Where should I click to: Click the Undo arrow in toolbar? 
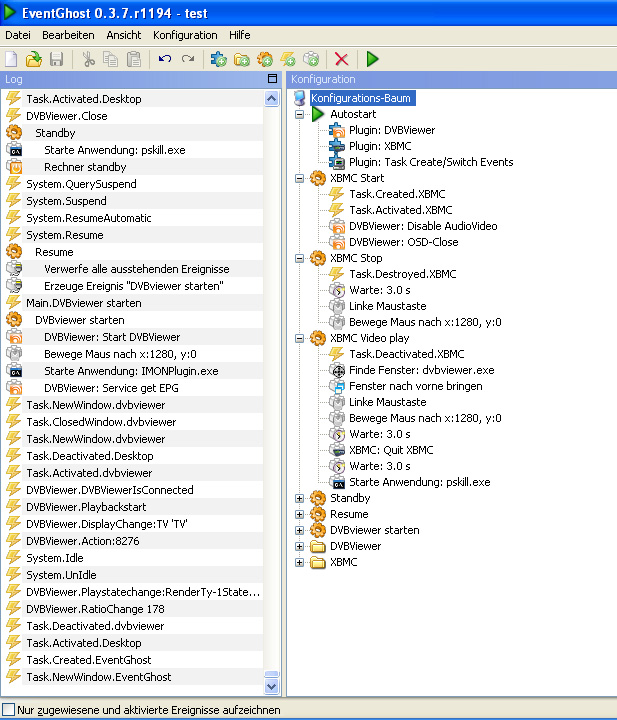pyautogui.click(x=165, y=59)
